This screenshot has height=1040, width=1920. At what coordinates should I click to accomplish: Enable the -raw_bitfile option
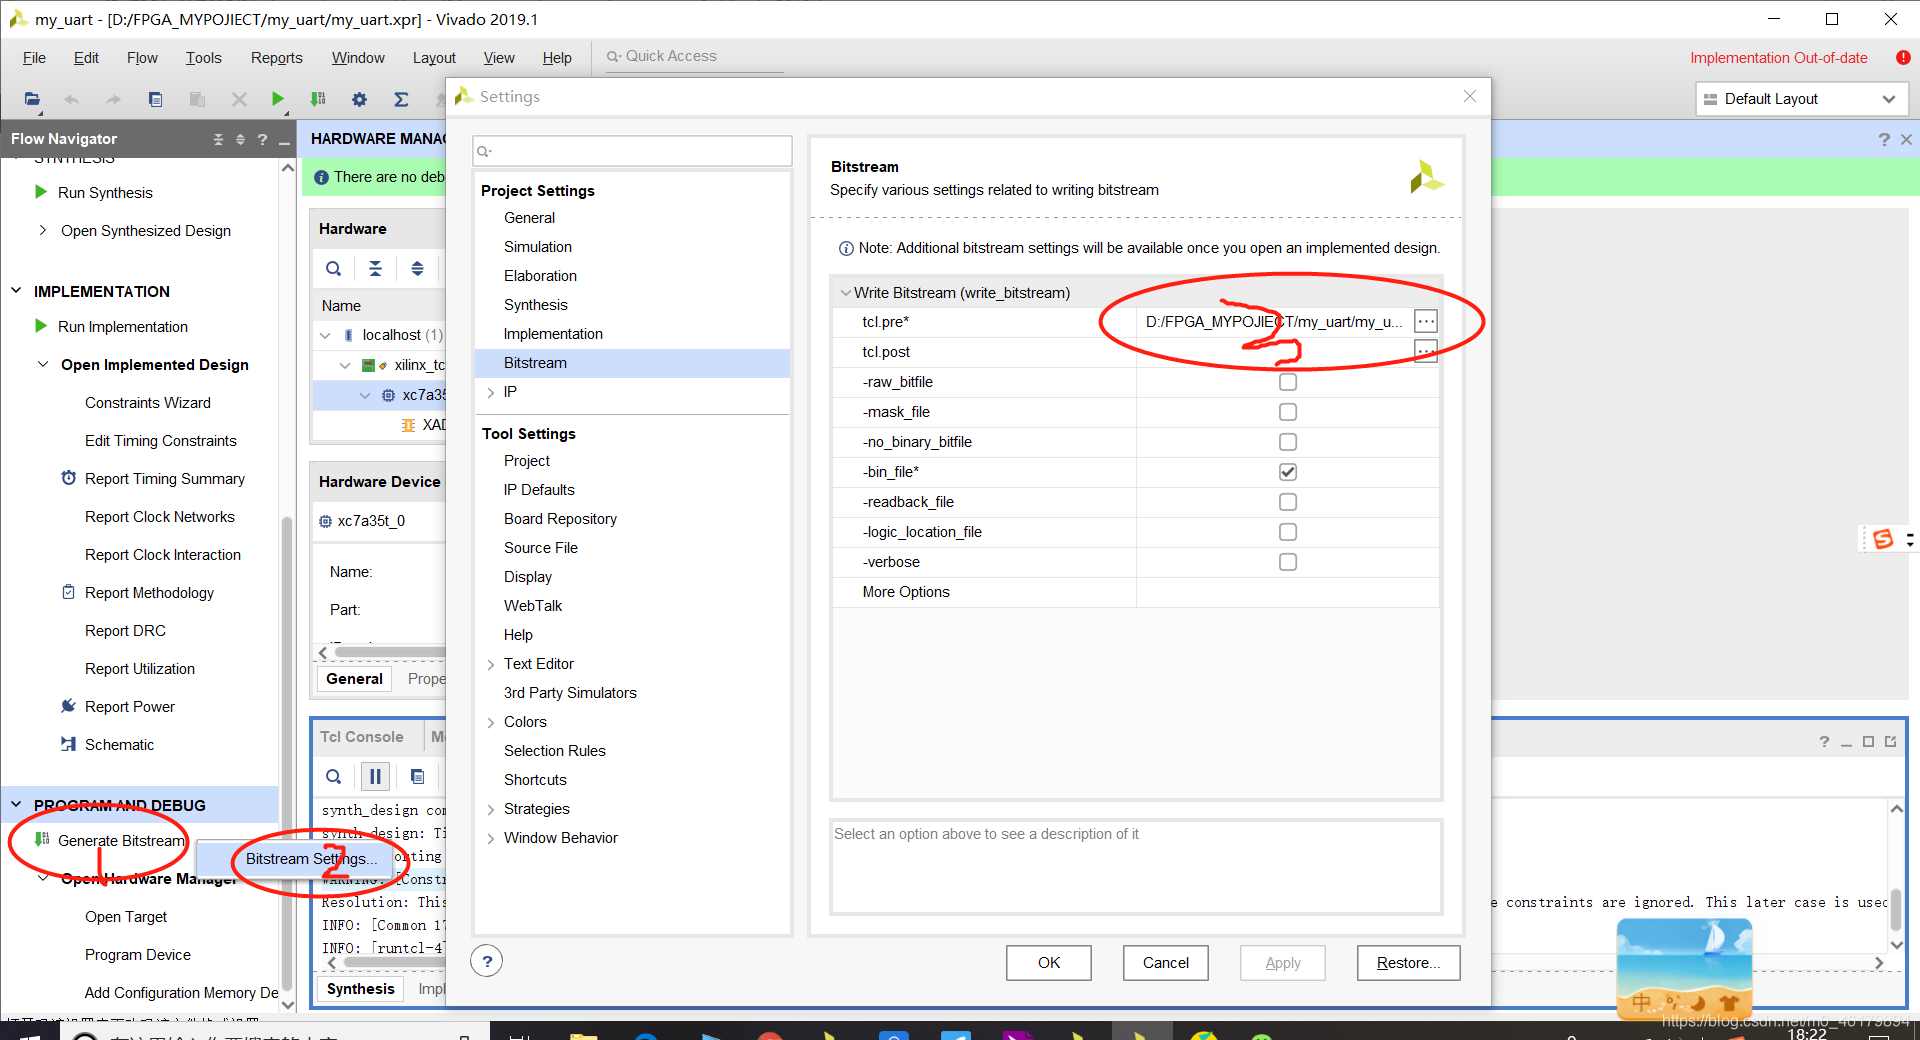pos(1287,381)
